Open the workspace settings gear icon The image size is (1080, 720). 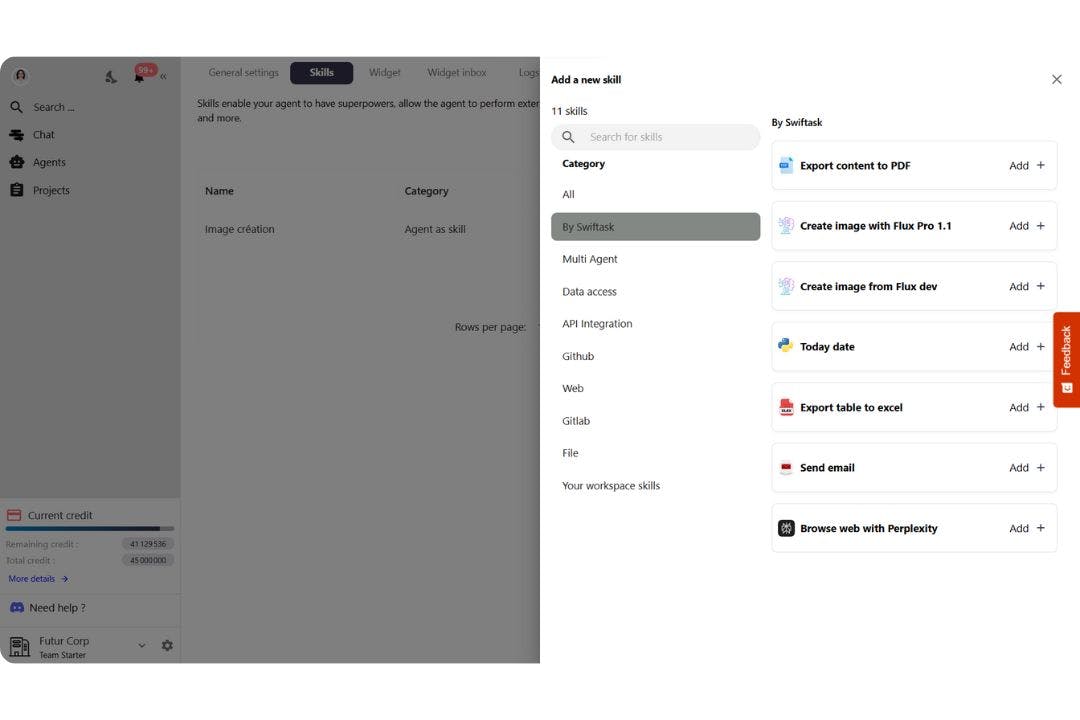(167, 646)
